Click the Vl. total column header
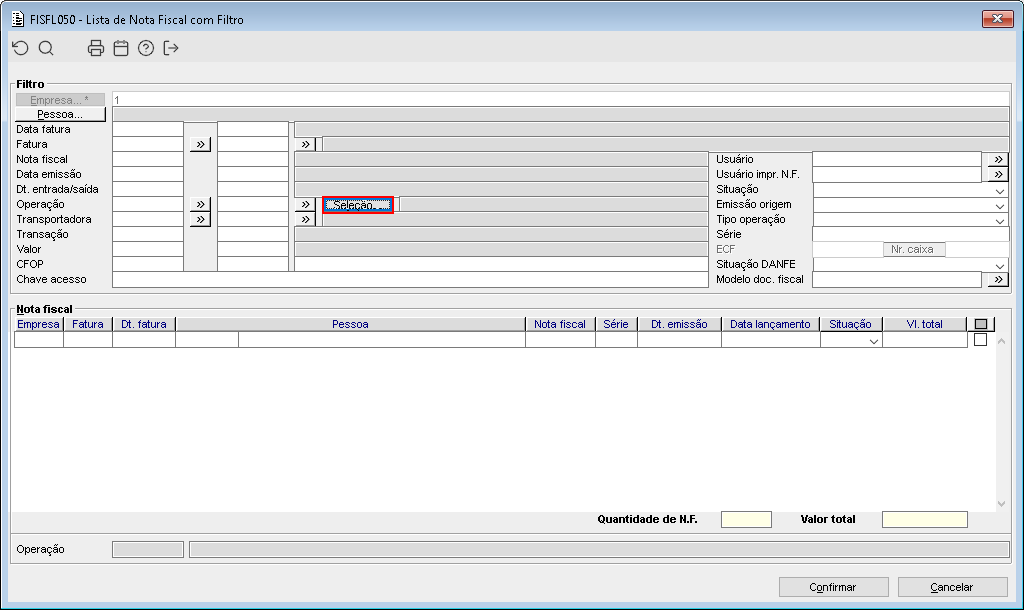 coord(925,324)
